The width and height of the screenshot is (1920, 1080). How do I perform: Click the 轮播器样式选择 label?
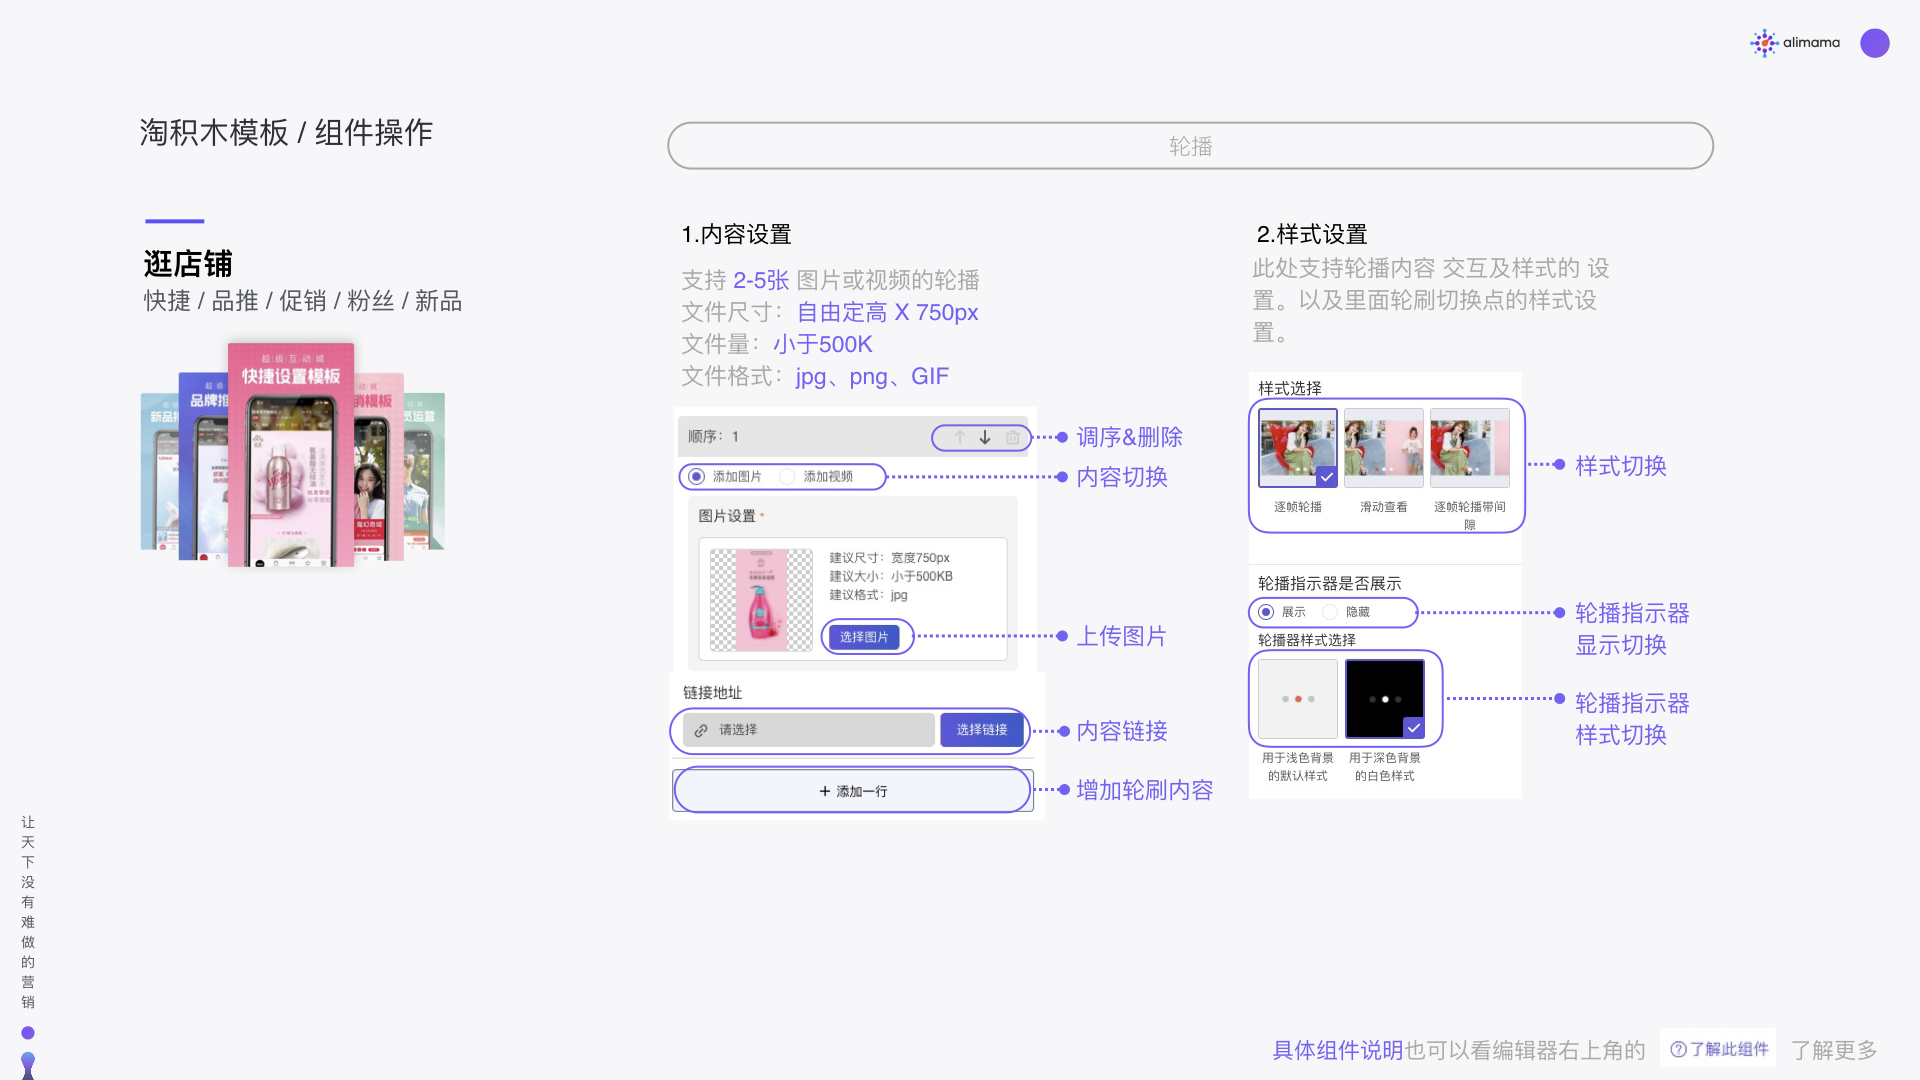click(1306, 640)
